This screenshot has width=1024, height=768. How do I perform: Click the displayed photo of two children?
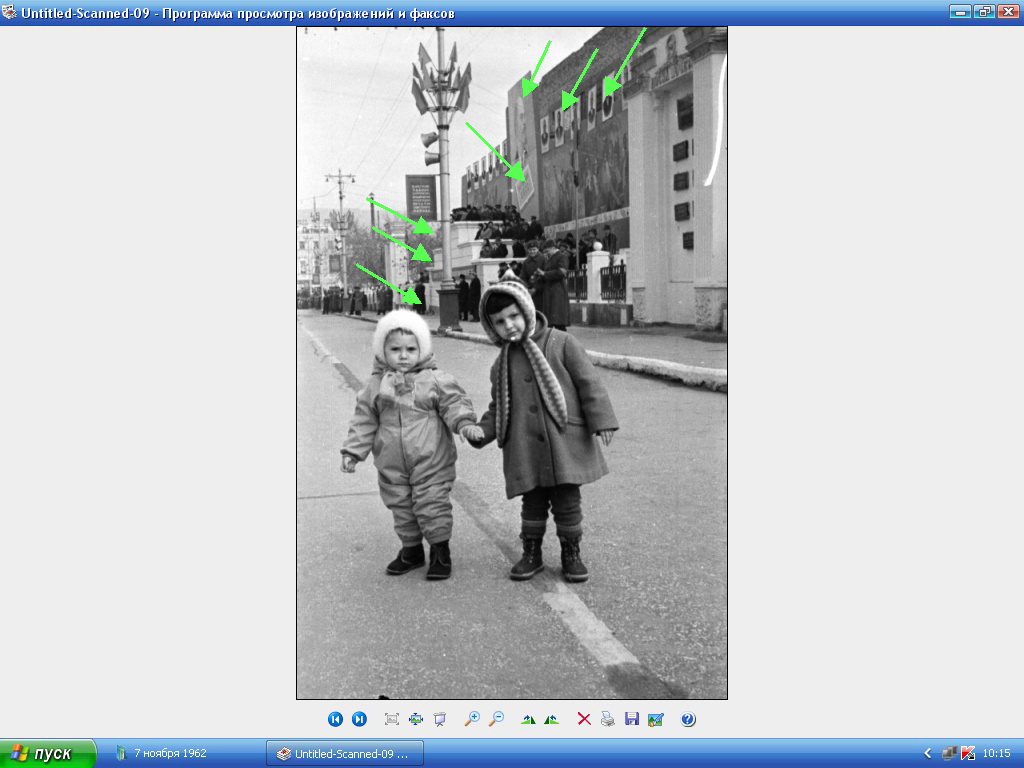[511, 400]
